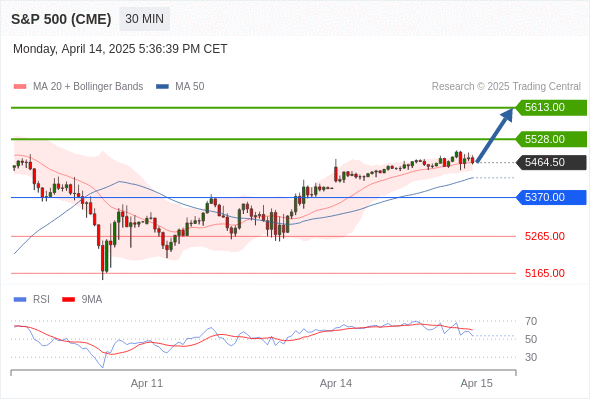
Task: Click the 5528.00 resistance price tag
Action: point(551,139)
